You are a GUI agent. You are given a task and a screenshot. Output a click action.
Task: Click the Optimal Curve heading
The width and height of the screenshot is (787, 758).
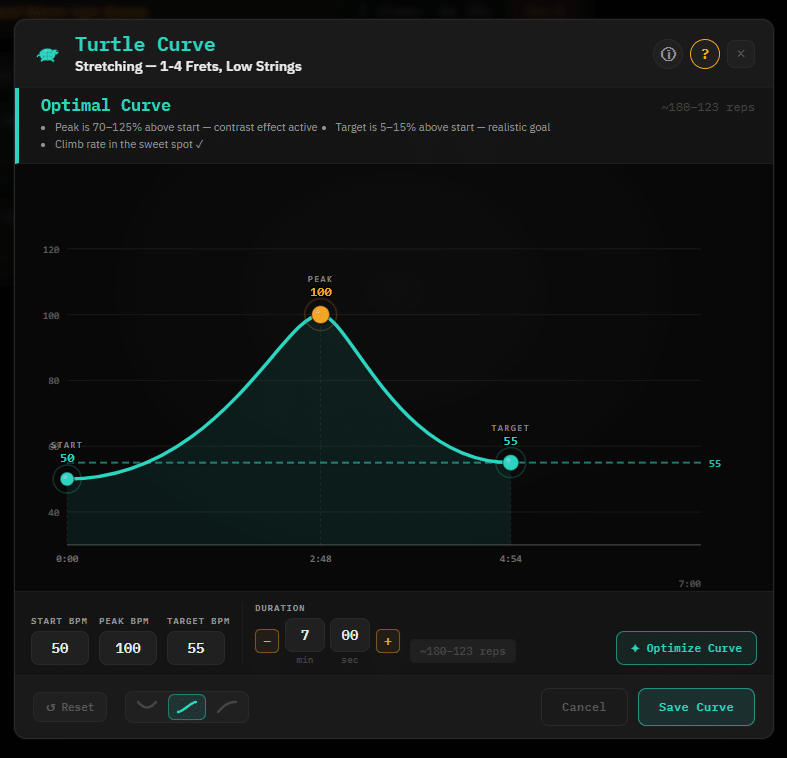click(105, 105)
